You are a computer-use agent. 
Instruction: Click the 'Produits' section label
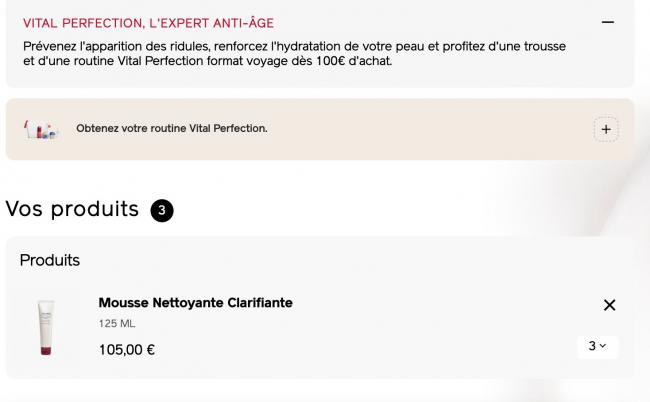50,260
